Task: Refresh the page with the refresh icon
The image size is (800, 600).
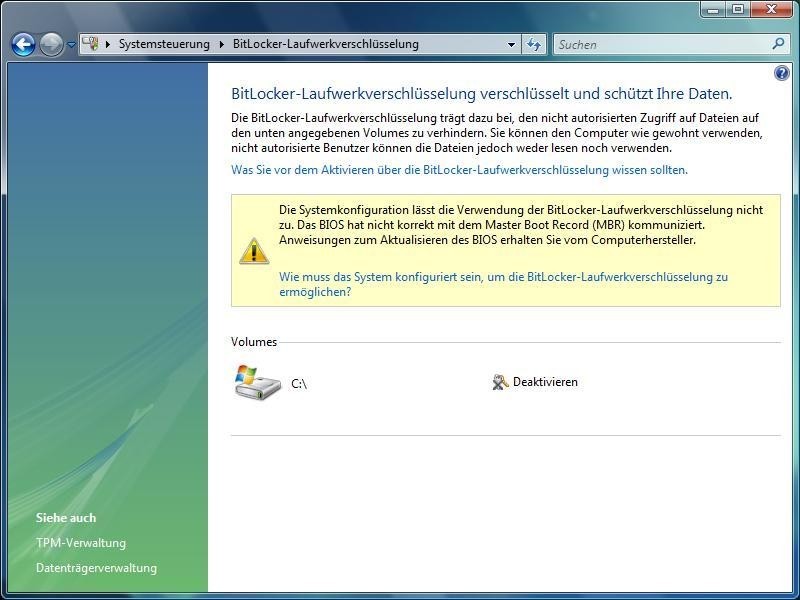Action: pyautogui.click(x=532, y=44)
